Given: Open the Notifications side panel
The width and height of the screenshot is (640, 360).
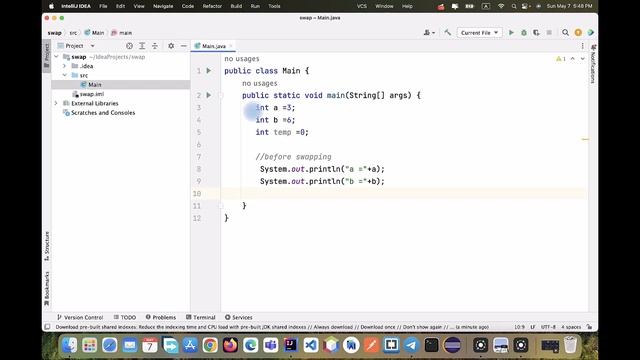Looking at the screenshot, I should (x=593, y=64).
